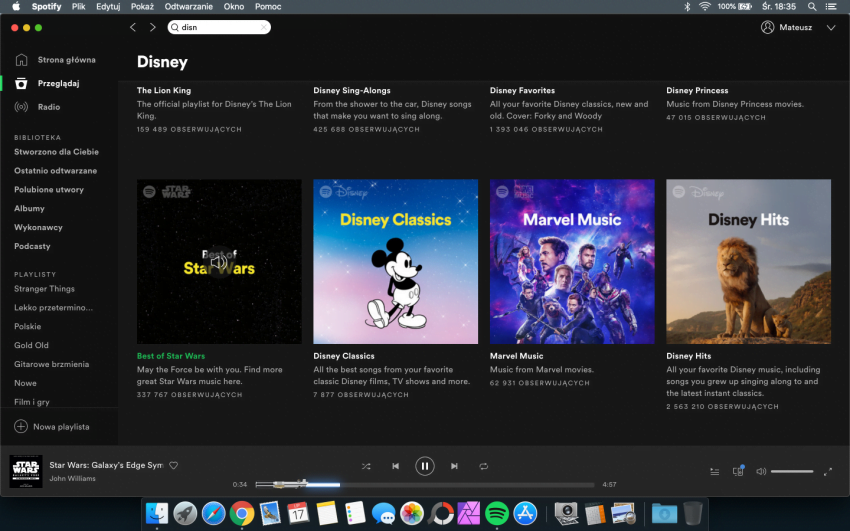Open the Odtwarzanie menu
This screenshot has height=531, width=850.
tap(189, 7)
